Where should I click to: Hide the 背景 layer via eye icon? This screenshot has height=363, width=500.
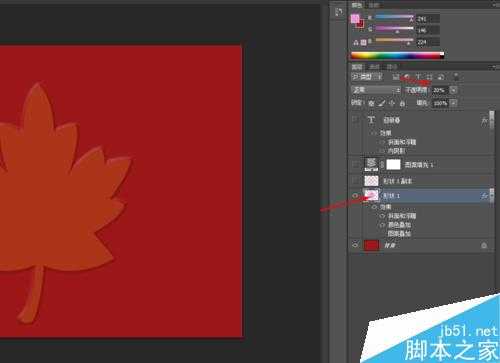pos(356,245)
